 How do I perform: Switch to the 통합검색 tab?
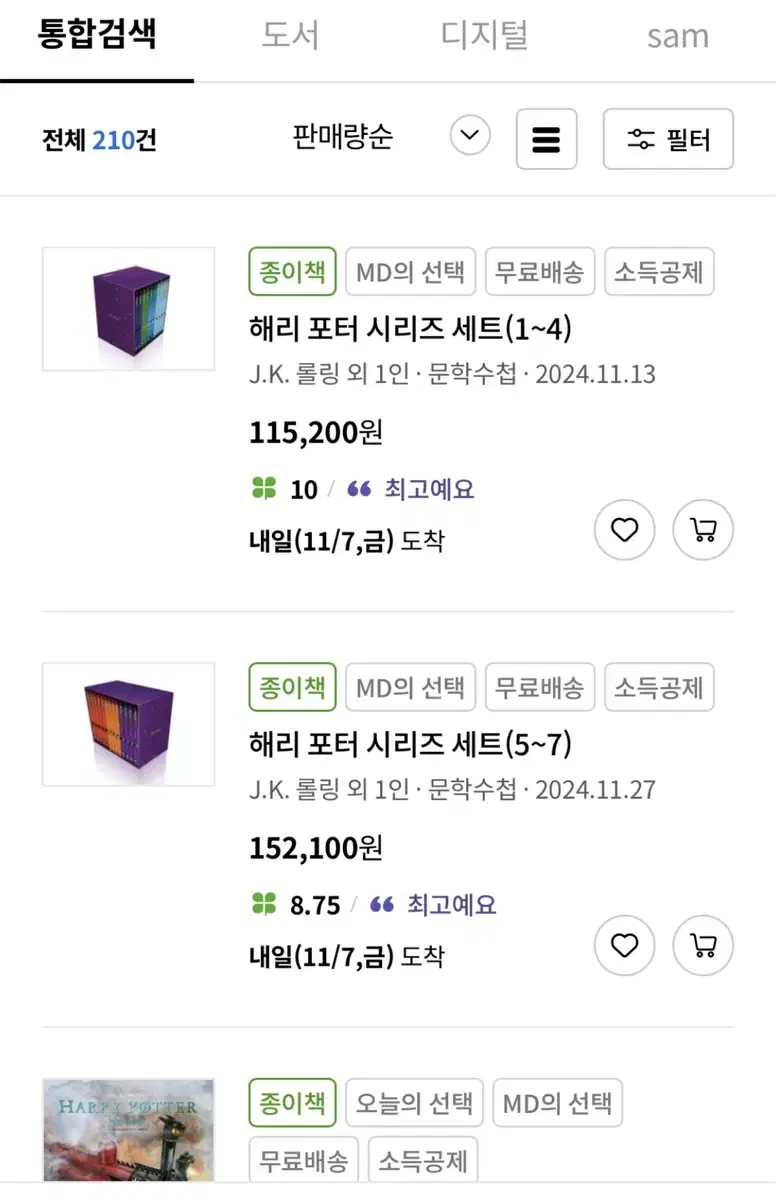tap(97, 36)
